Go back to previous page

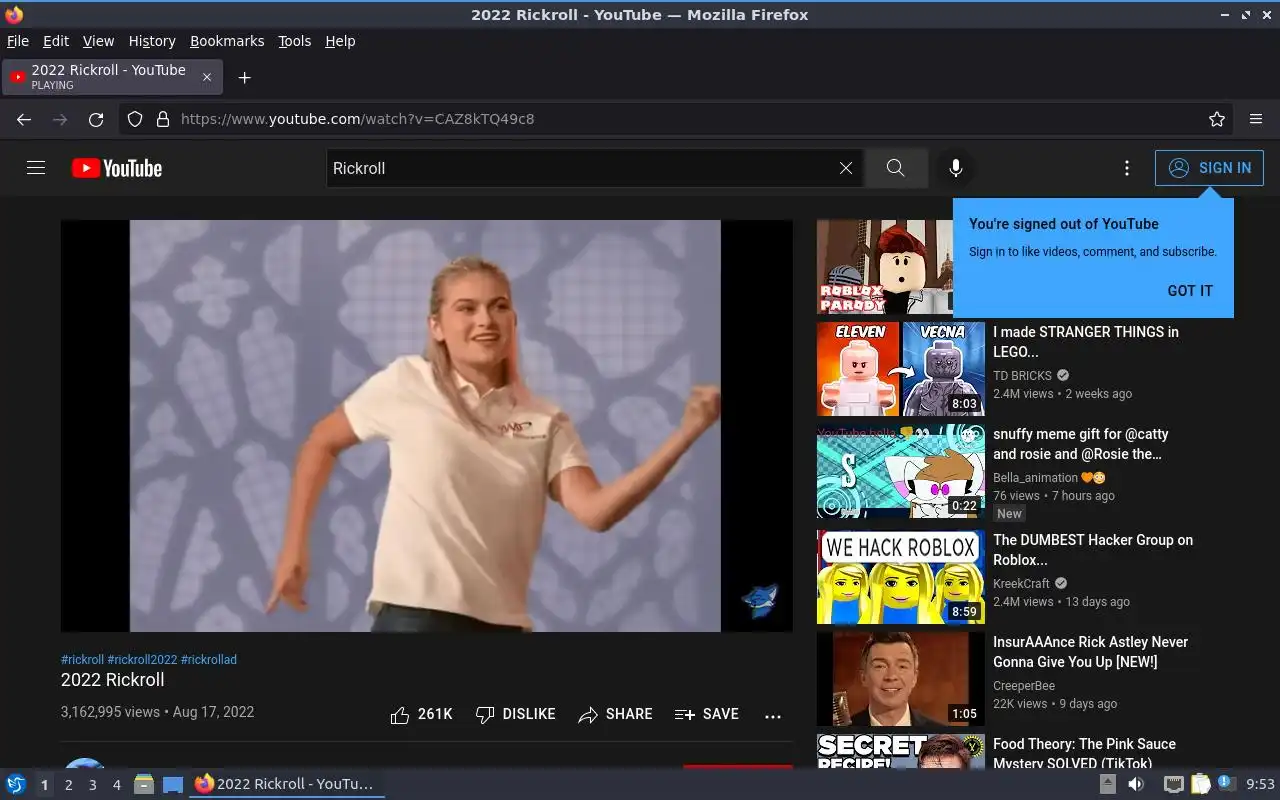point(24,119)
